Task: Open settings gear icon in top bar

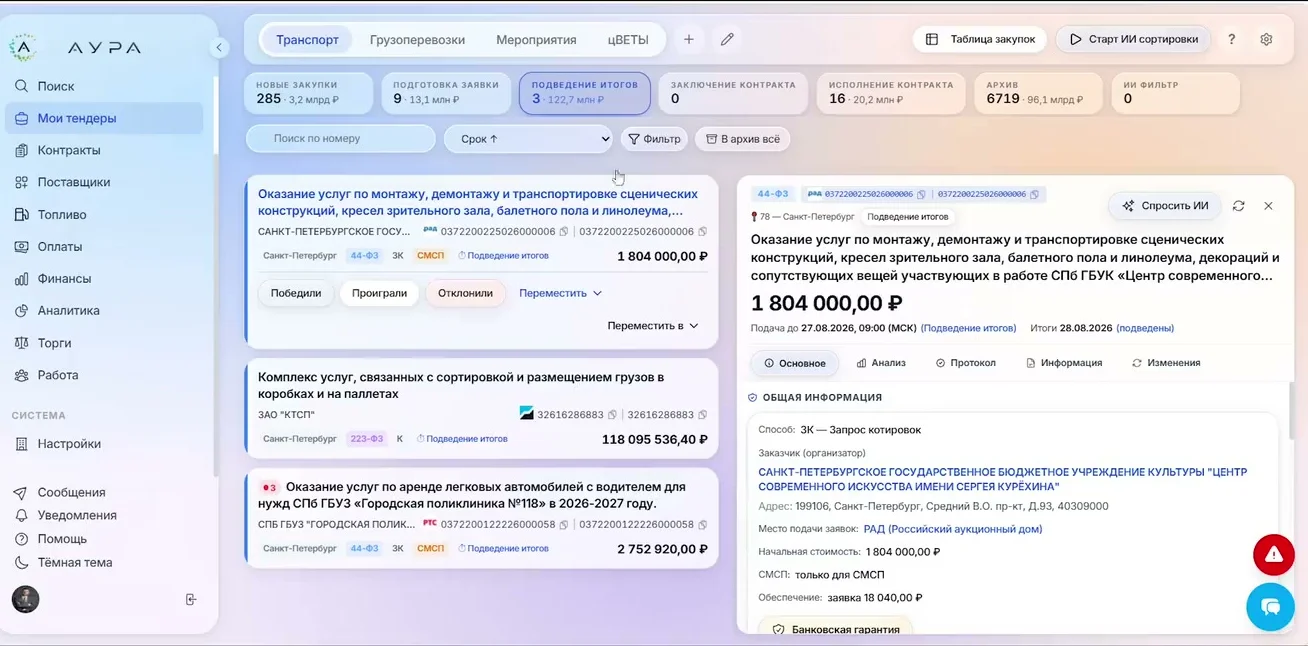Action: tap(1266, 39)
